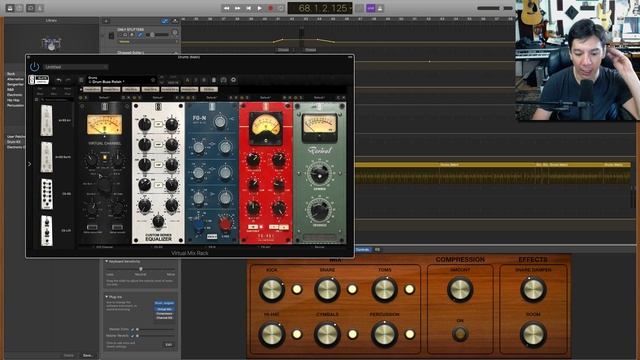The width and height of the screenshot is (640, 360).
Task: Turn the KICK mix knob
Action: [272, 289]
